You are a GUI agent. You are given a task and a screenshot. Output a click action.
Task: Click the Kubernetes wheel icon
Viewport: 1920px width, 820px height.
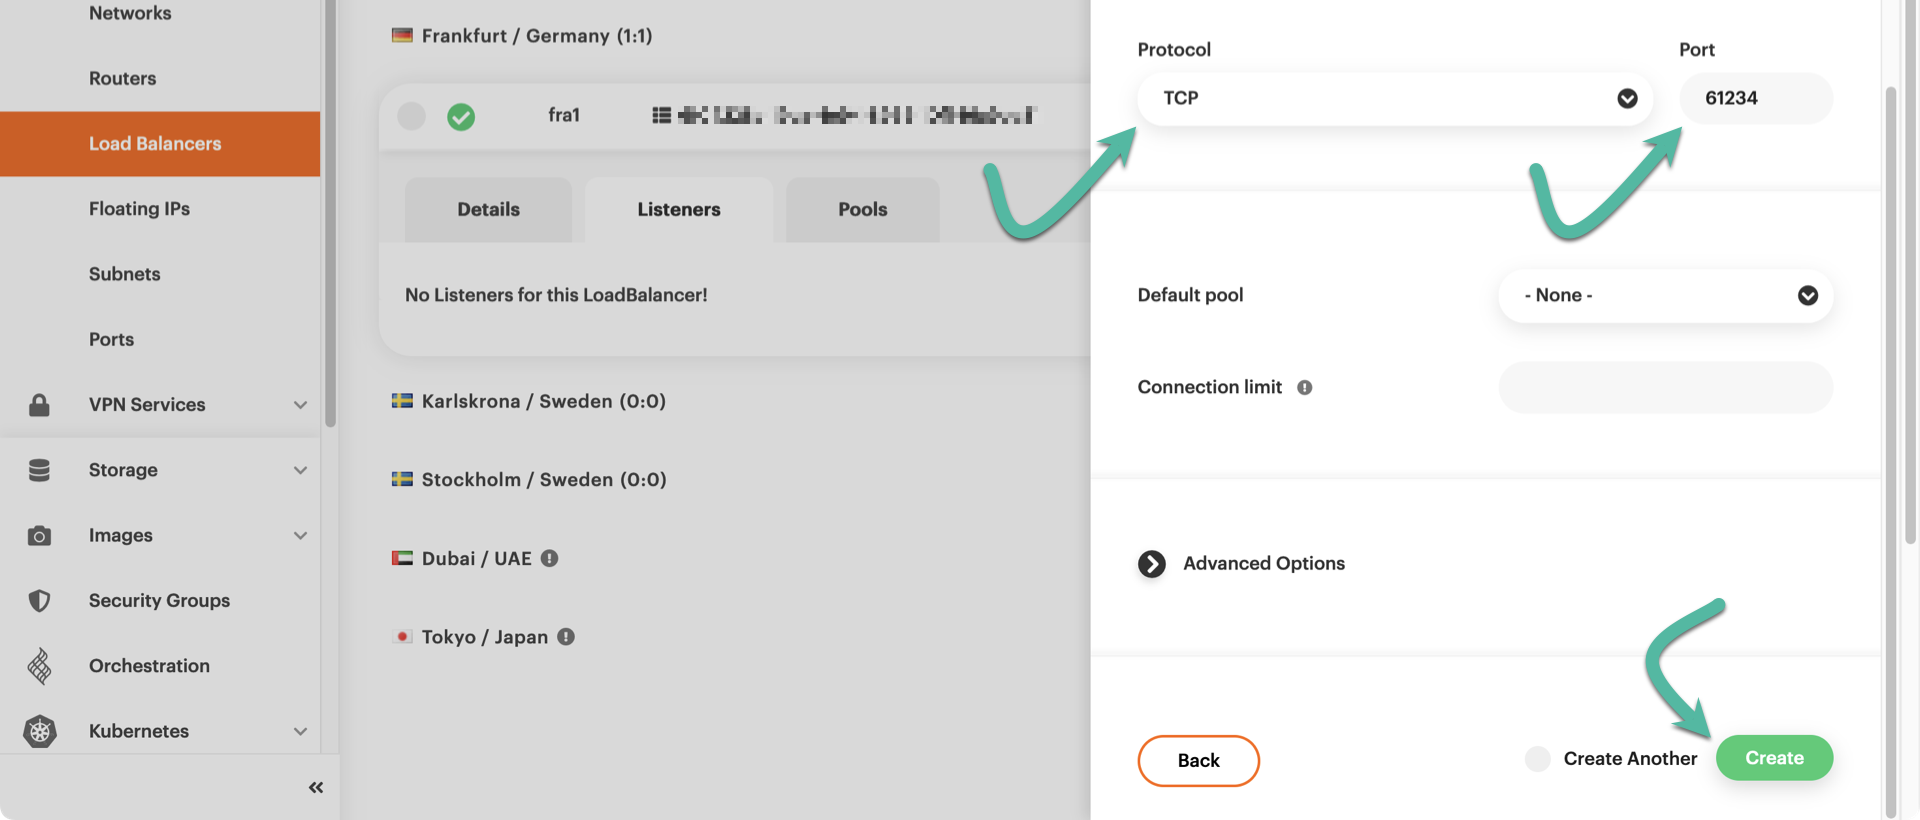point(39,731)
